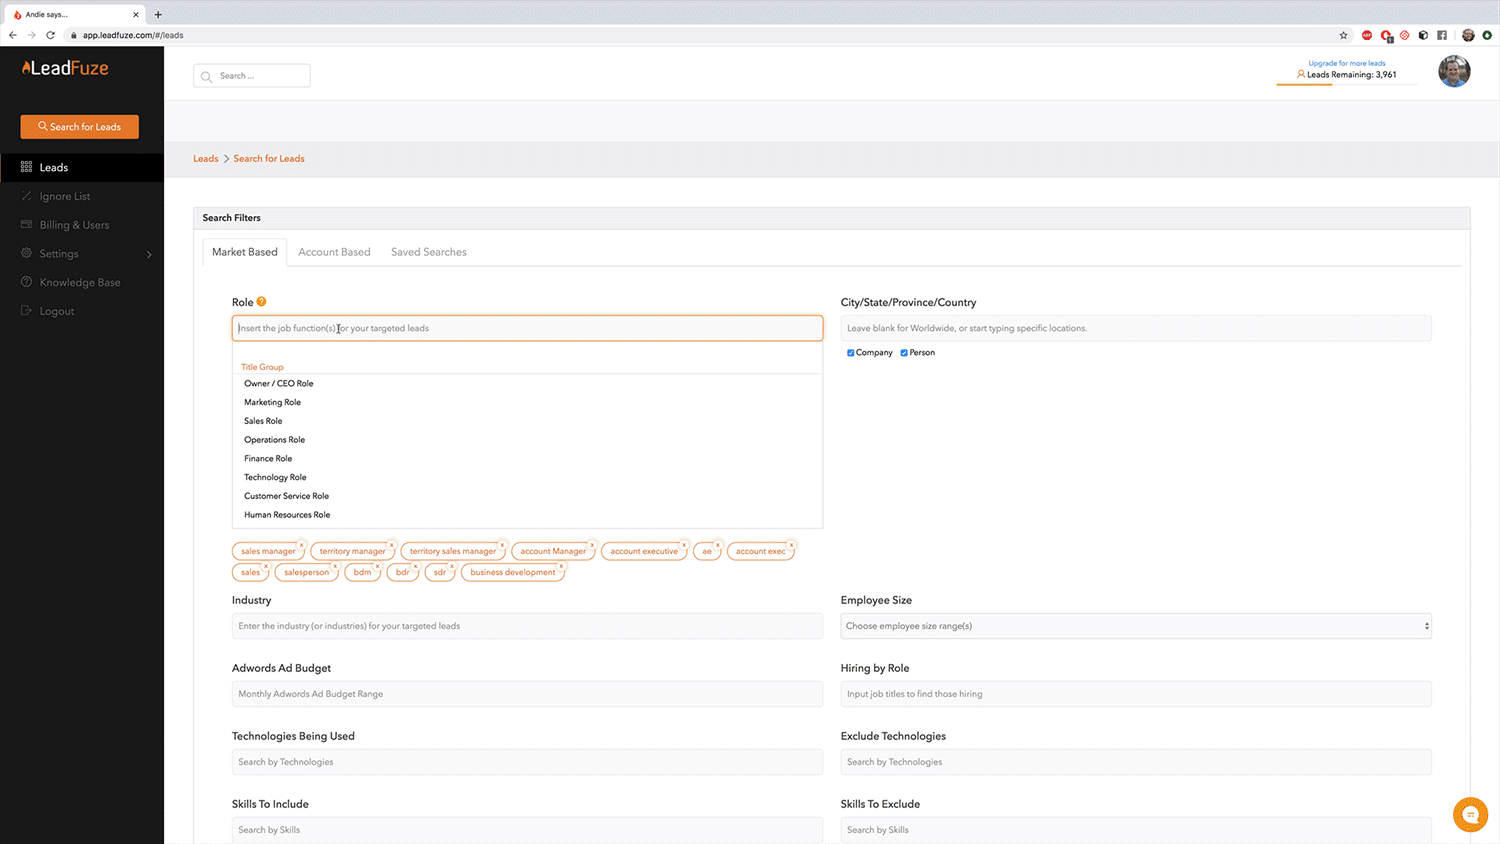Remove the bdr tag
Viewport: 1500px width, 844px height.
[415, 566]
